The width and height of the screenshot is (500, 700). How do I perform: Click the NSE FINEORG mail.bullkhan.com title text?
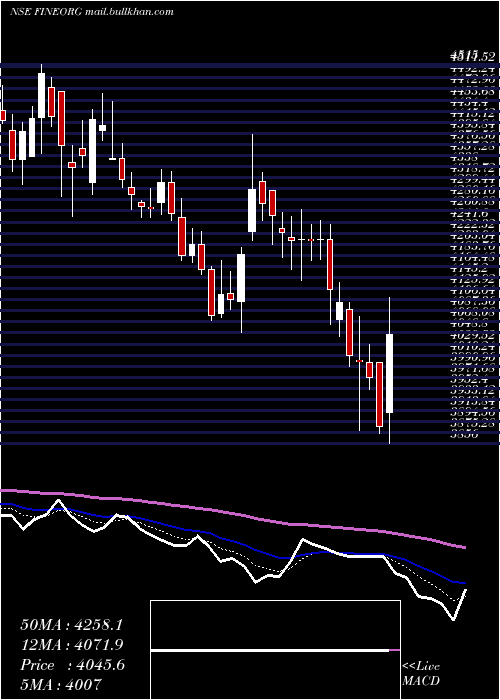point(91,12)
